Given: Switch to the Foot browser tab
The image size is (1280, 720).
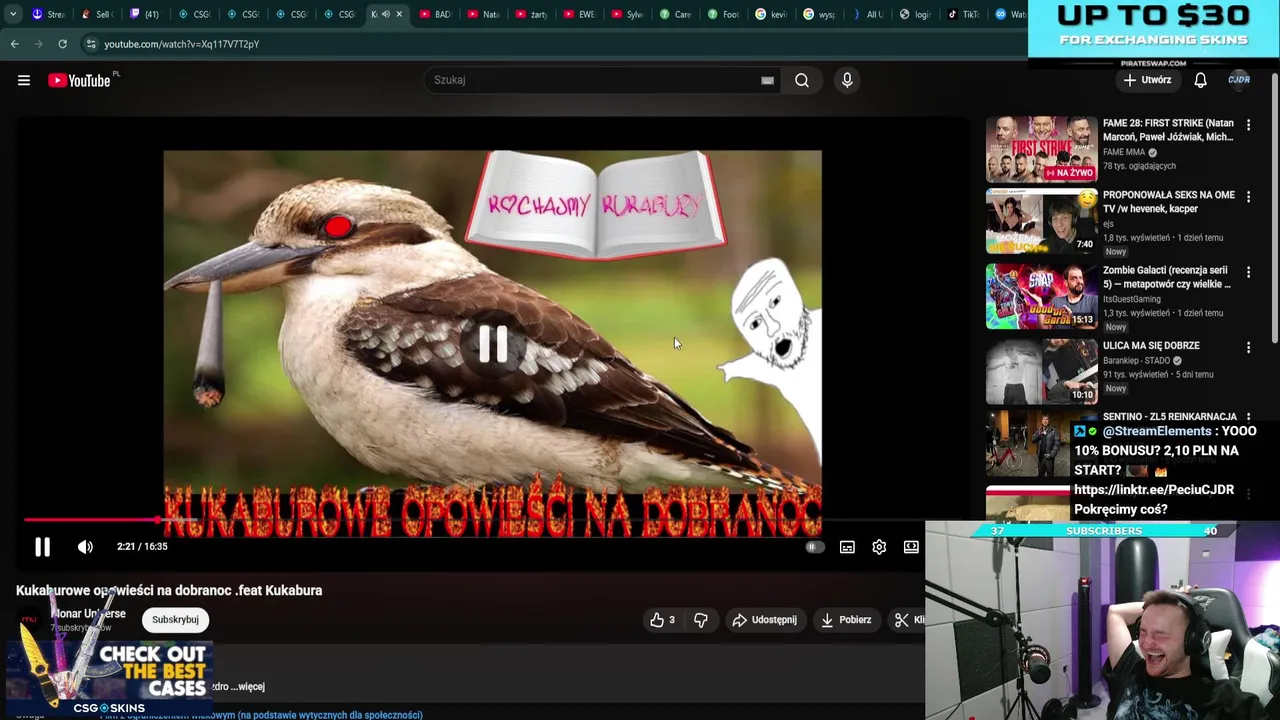Looking at the screenshot, I should coord(723,14).
